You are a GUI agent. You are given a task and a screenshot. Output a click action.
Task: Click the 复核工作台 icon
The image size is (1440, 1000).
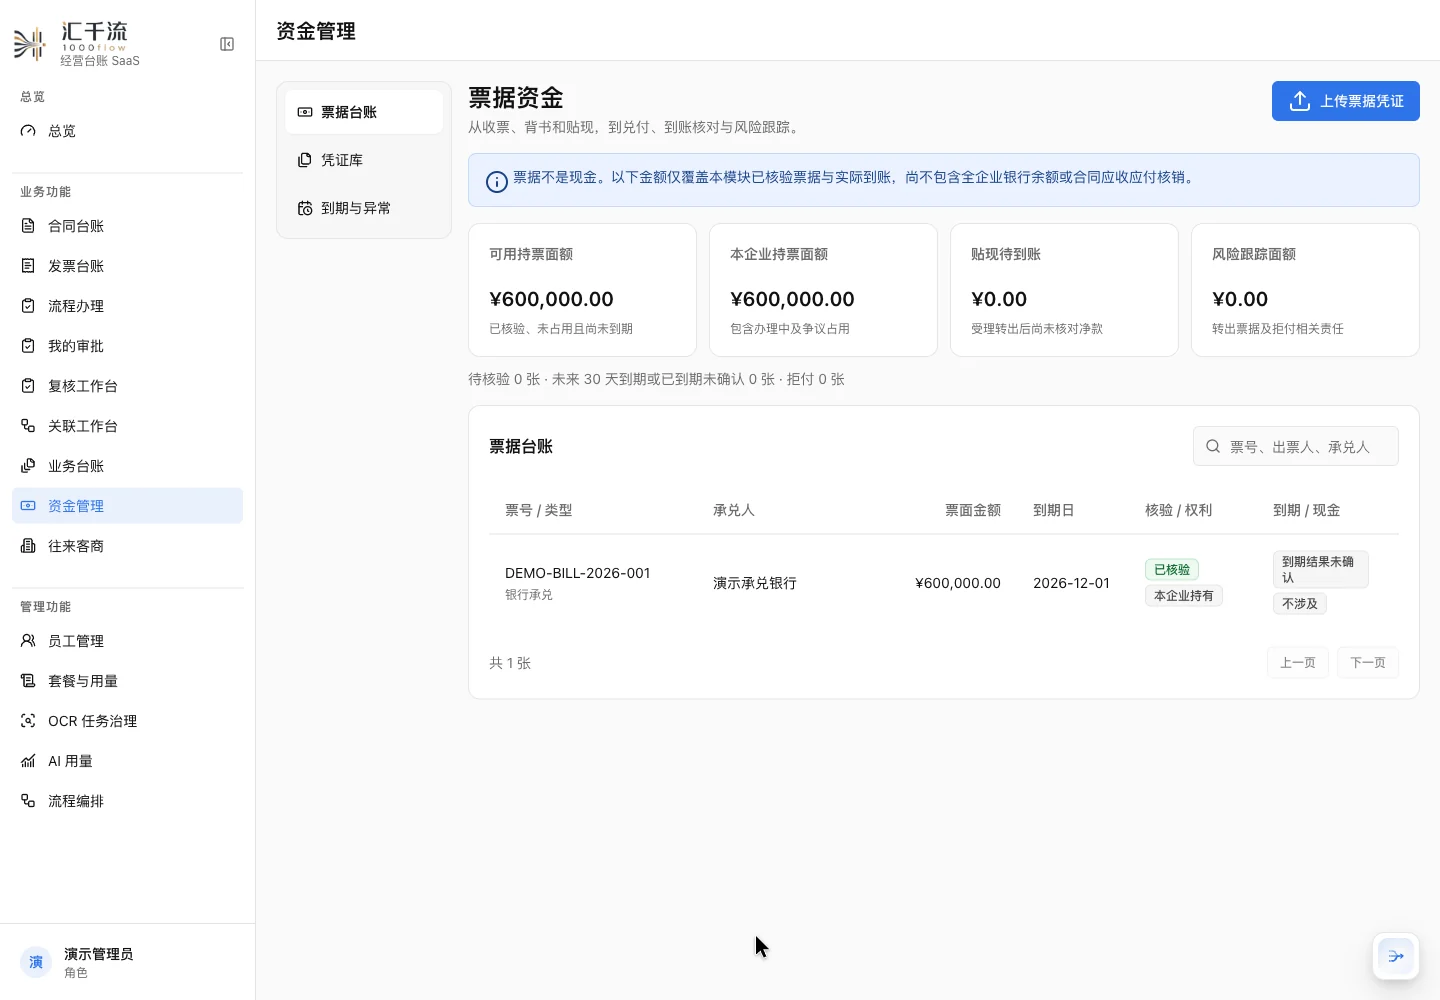(28, 386)
